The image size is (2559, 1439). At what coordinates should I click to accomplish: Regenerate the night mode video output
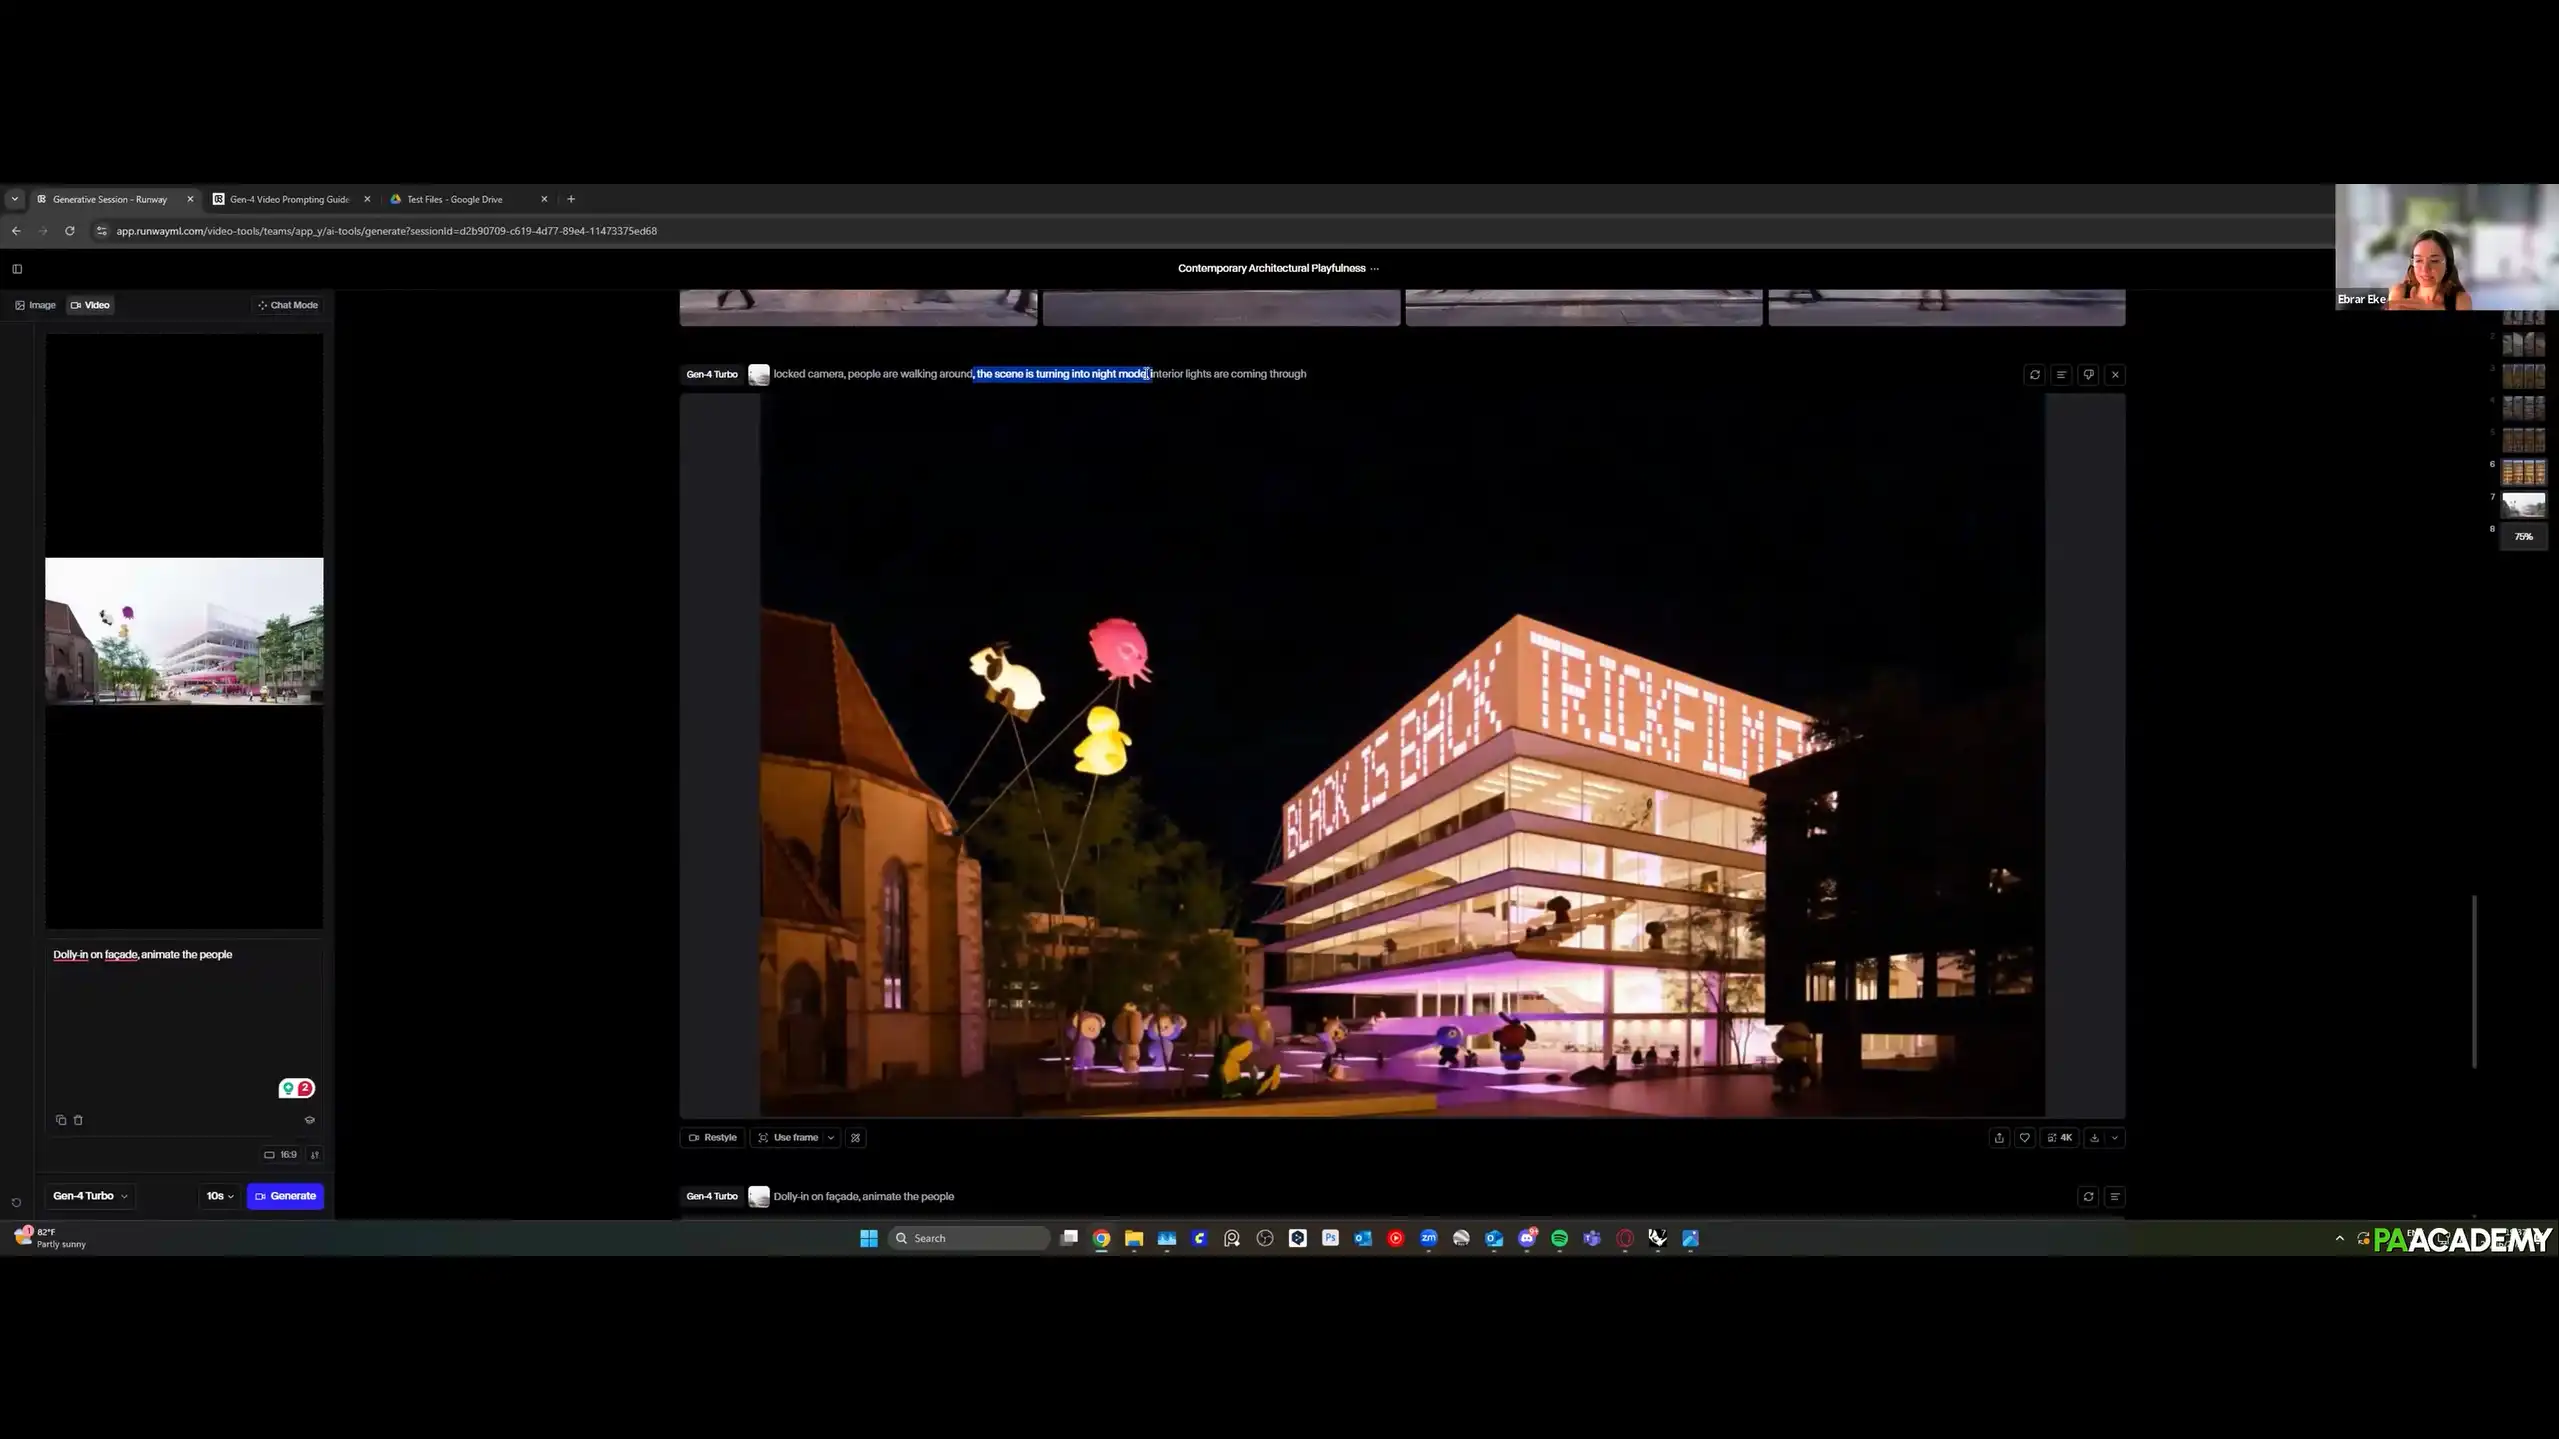coord(2035,375)
